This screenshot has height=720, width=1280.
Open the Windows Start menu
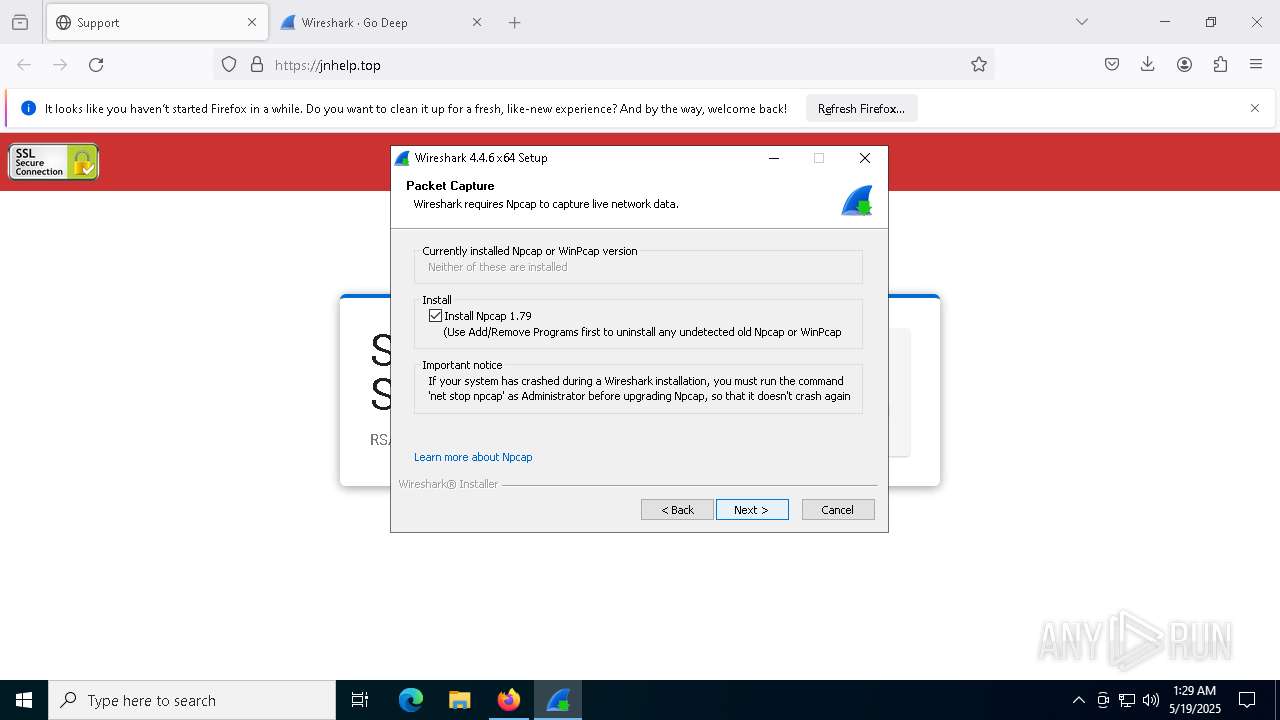[x=24, y=700]
